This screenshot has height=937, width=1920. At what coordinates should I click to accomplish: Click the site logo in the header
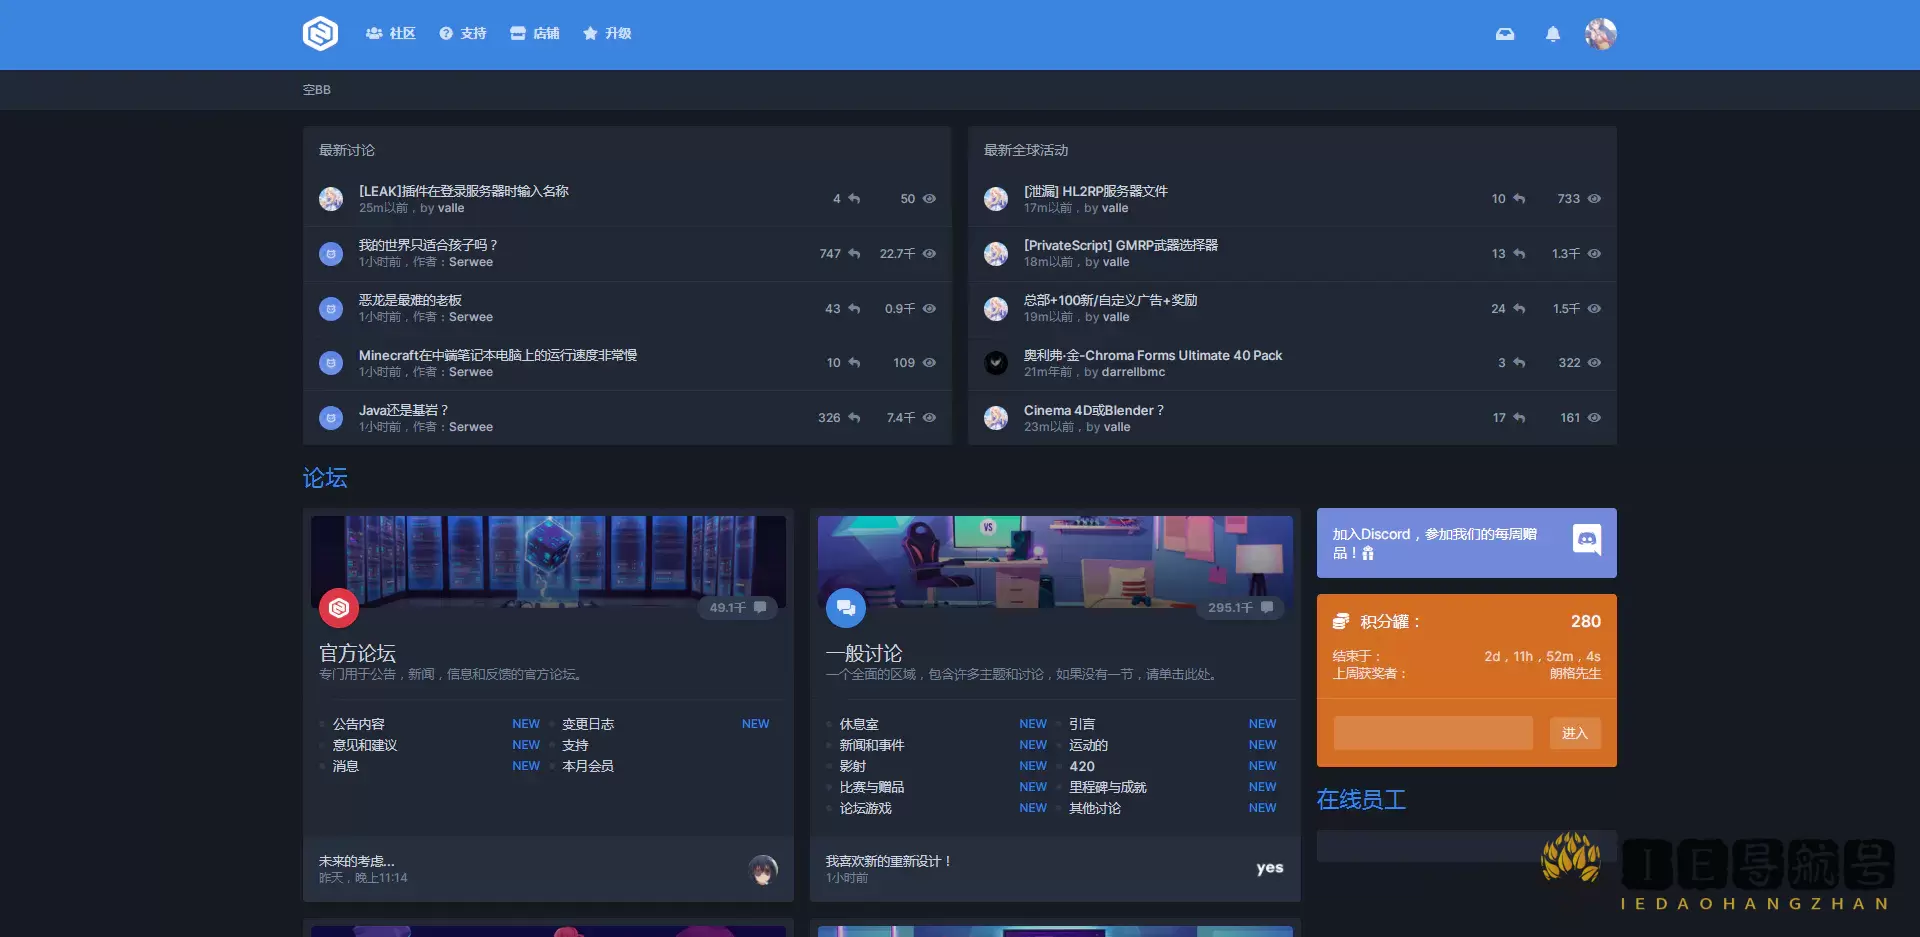pyautogui.click(x=320, y=34)
